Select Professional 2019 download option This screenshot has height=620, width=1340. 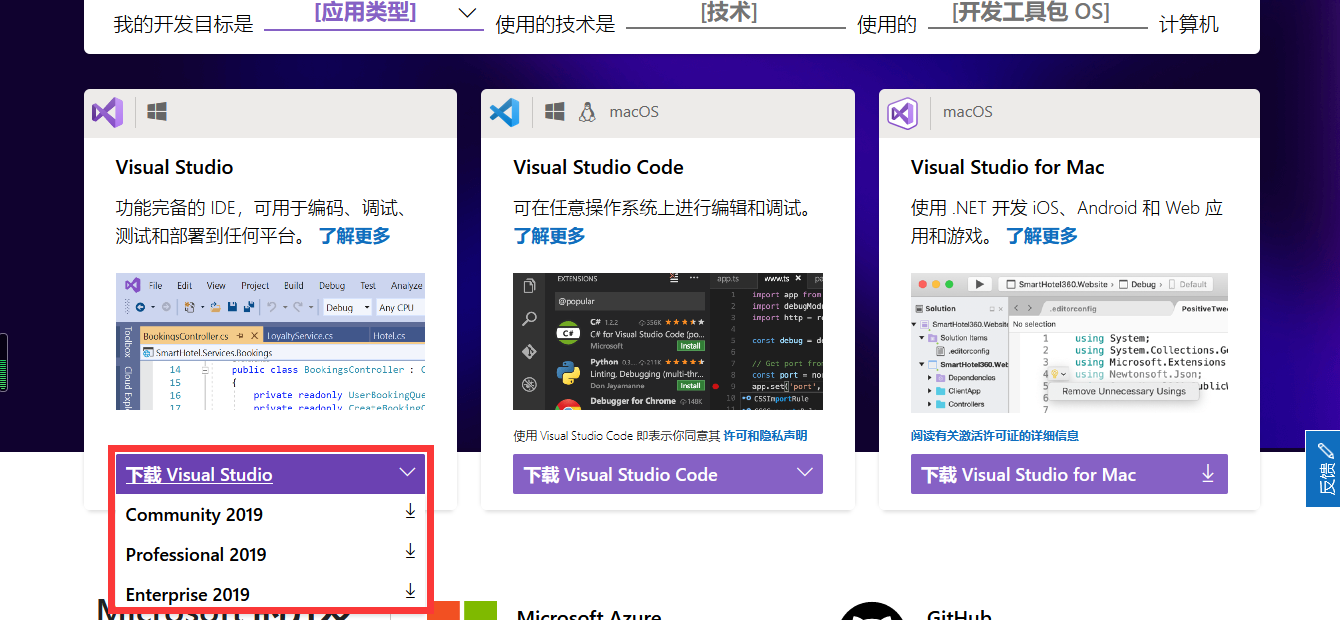click(271, 554)
